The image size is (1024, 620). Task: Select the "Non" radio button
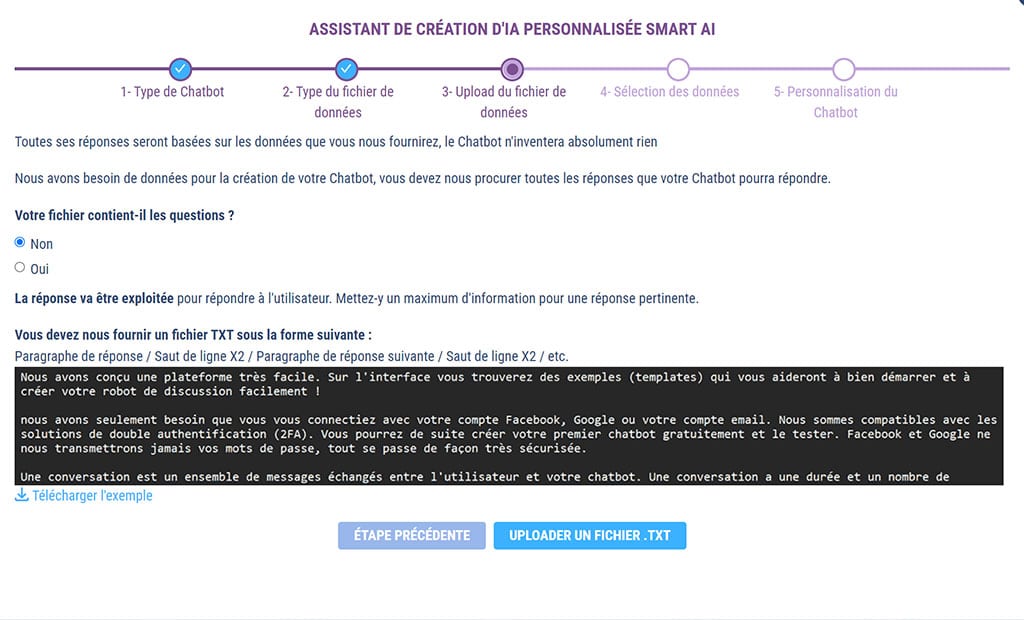[20, 243]
